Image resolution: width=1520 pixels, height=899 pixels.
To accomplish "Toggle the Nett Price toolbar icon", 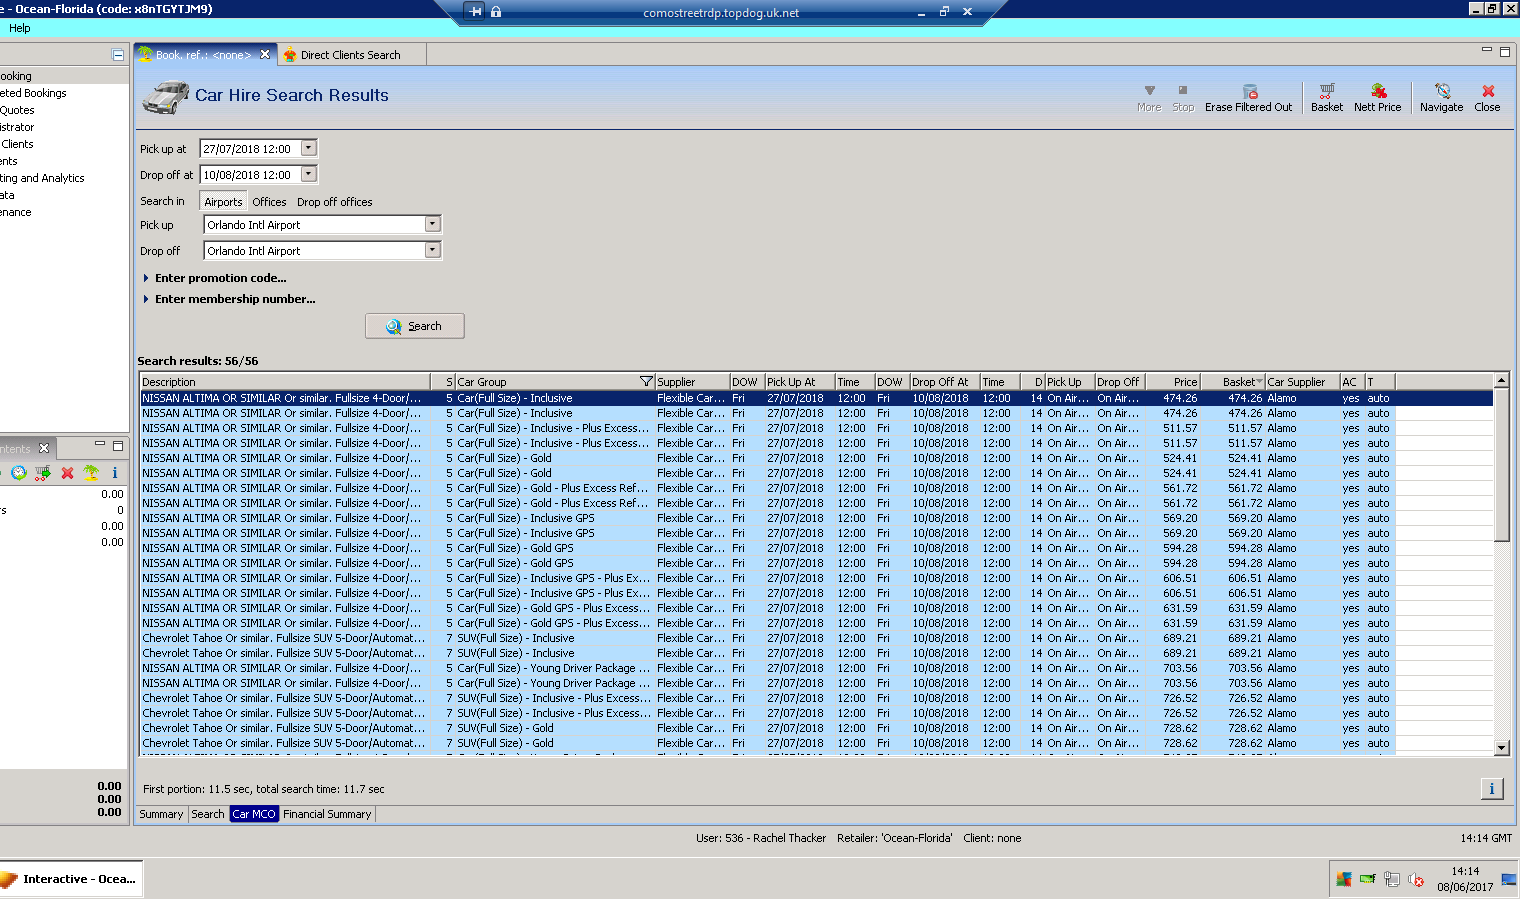I will (1377, 98).
